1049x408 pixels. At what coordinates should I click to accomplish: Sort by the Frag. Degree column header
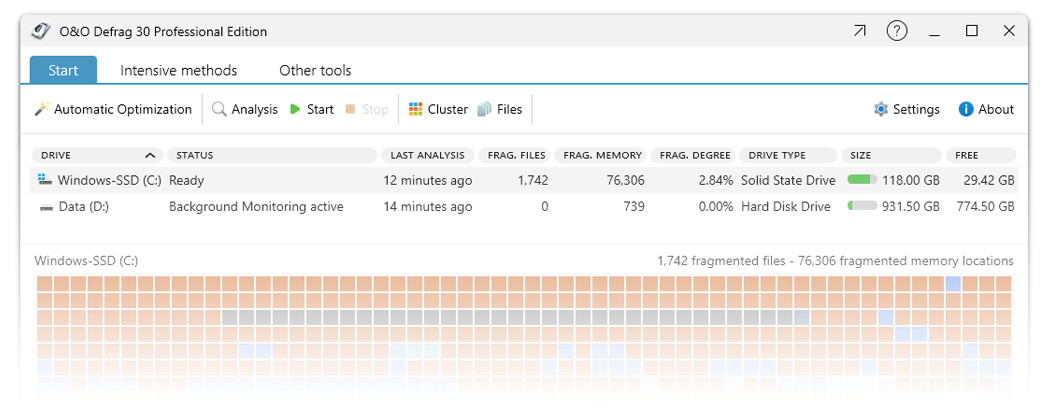694,156
